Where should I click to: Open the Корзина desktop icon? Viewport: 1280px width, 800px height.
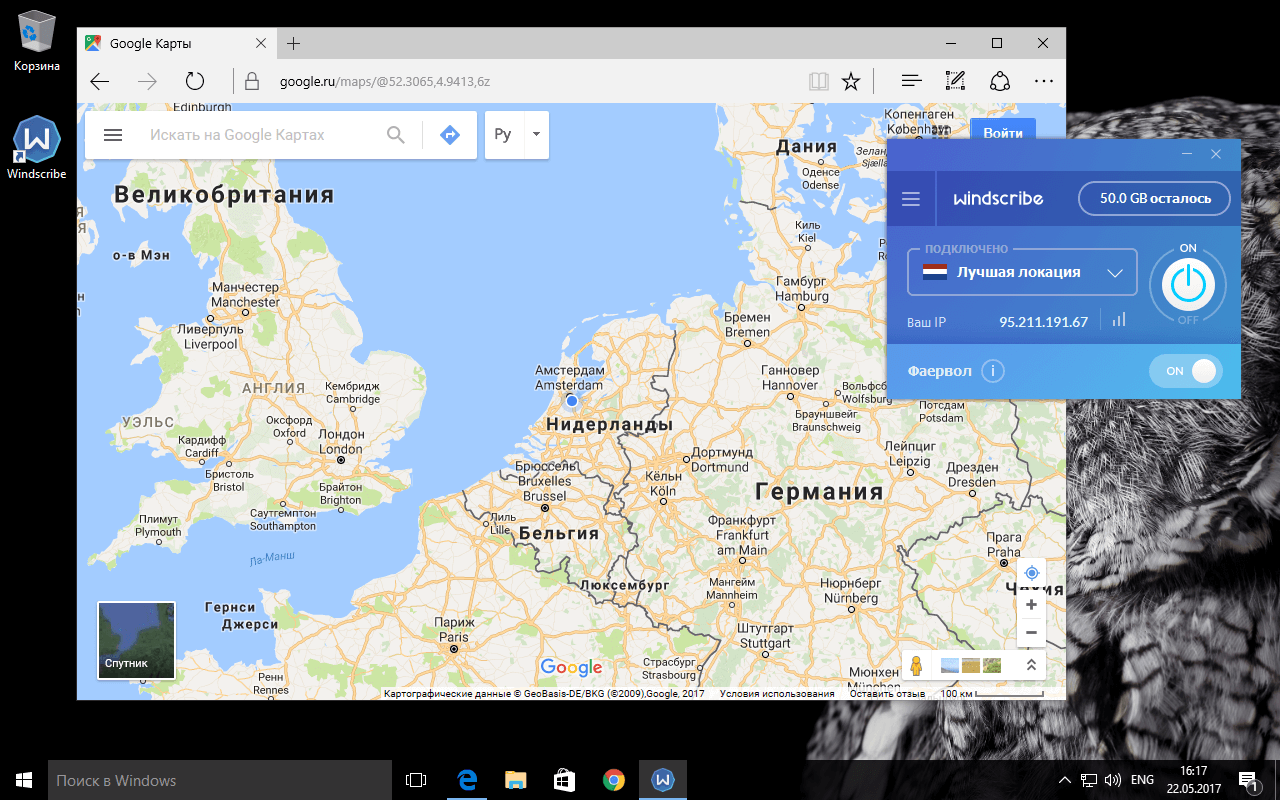click(x=37, y=42)
